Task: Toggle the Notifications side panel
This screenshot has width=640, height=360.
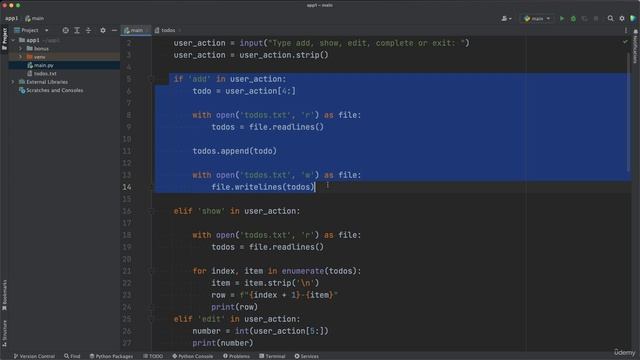Action: tap(636, 47)
